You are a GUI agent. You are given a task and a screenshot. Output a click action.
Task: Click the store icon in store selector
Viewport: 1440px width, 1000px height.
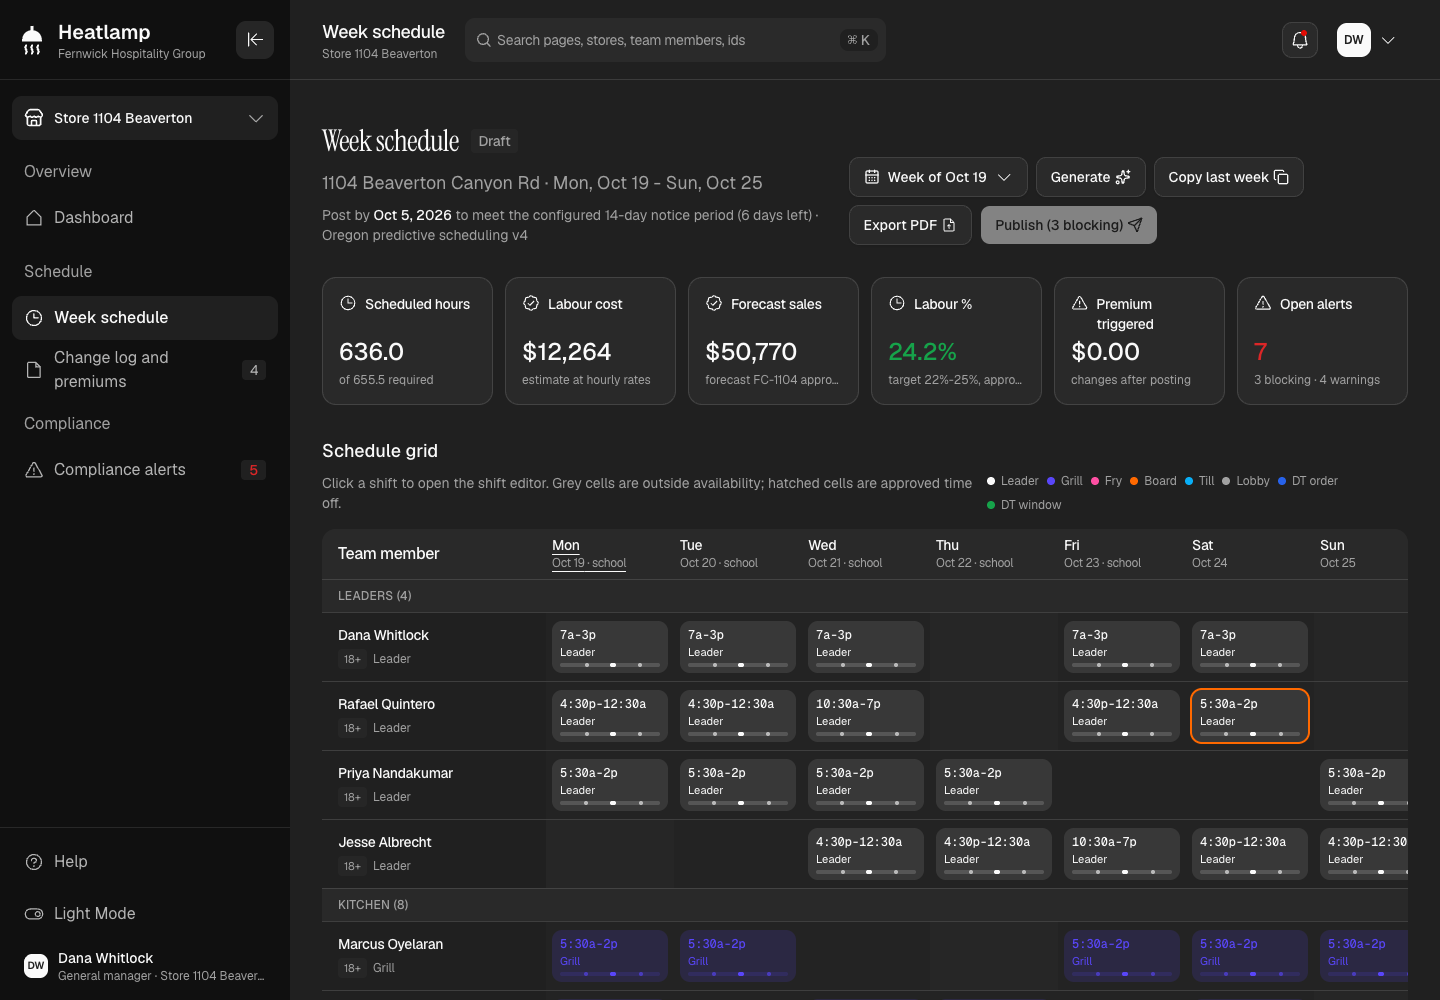coord(34,118)
